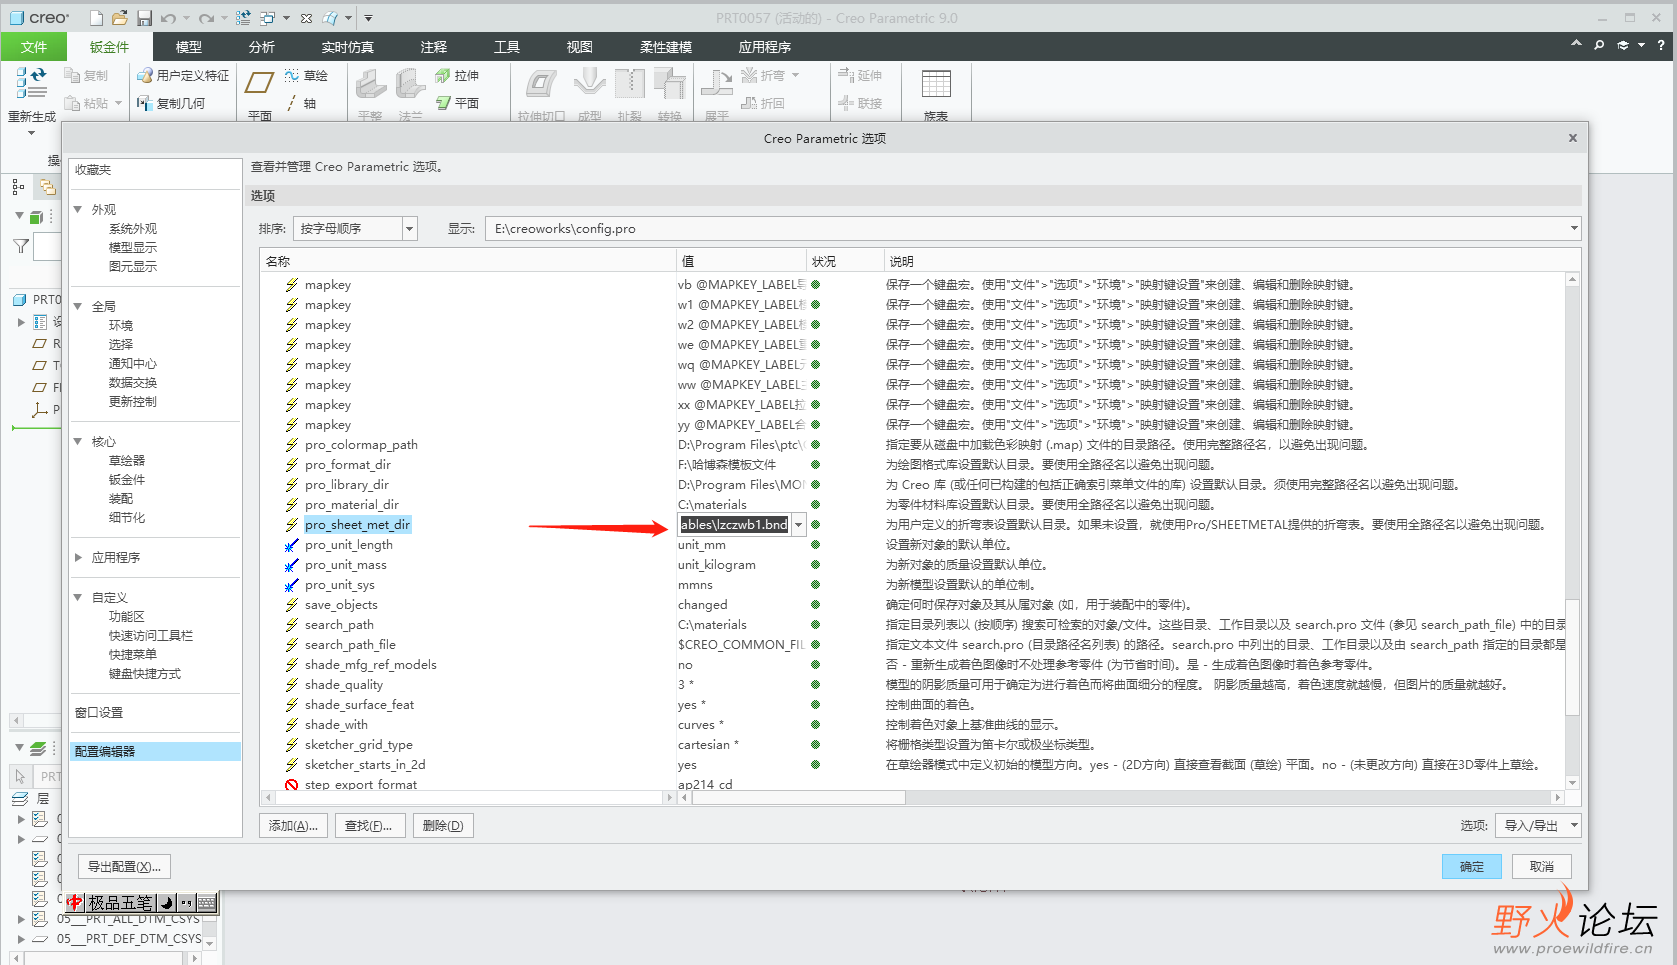Click the Regenerate icon in quick access toolbar
This screenshot has height=965, width=1677.
point(243,18)
